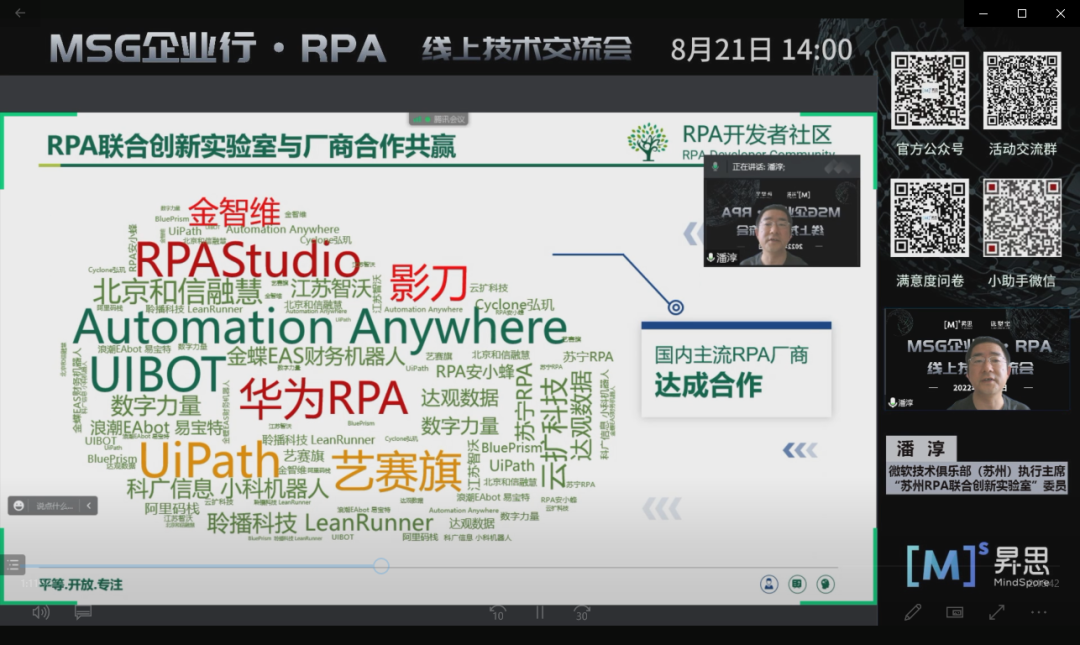Rewind the video 10 seconds
This screenshot has width=1080, height=645.
[x=497, y=612]
